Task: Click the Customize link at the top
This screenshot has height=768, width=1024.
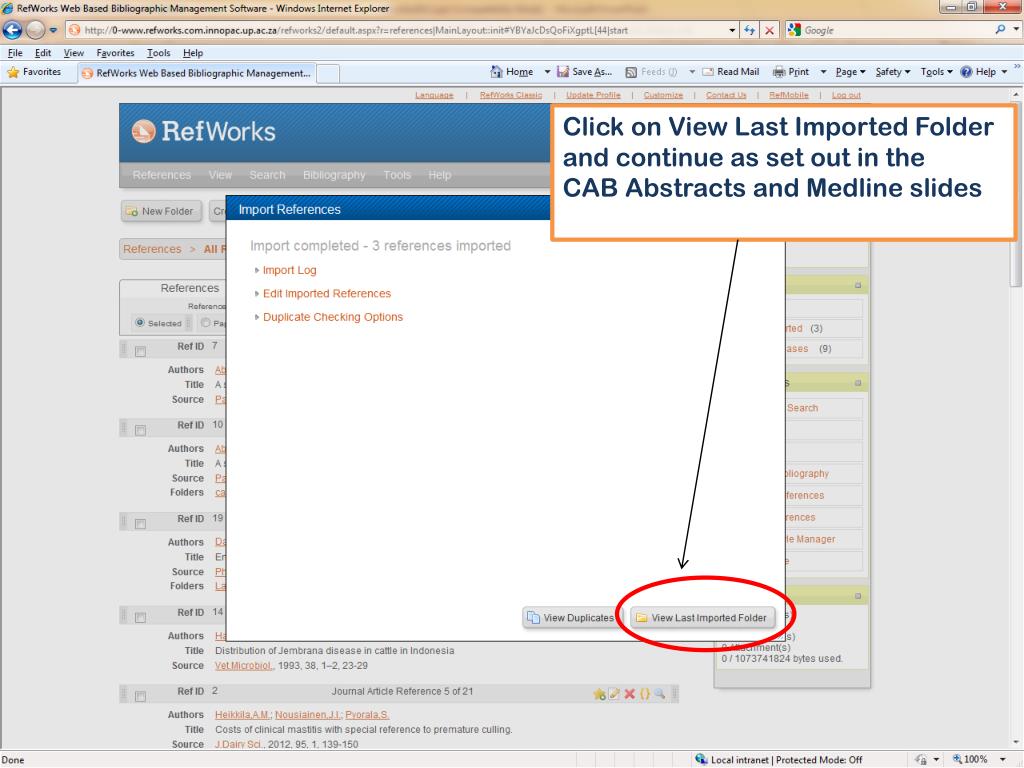Action: (663, 95)
